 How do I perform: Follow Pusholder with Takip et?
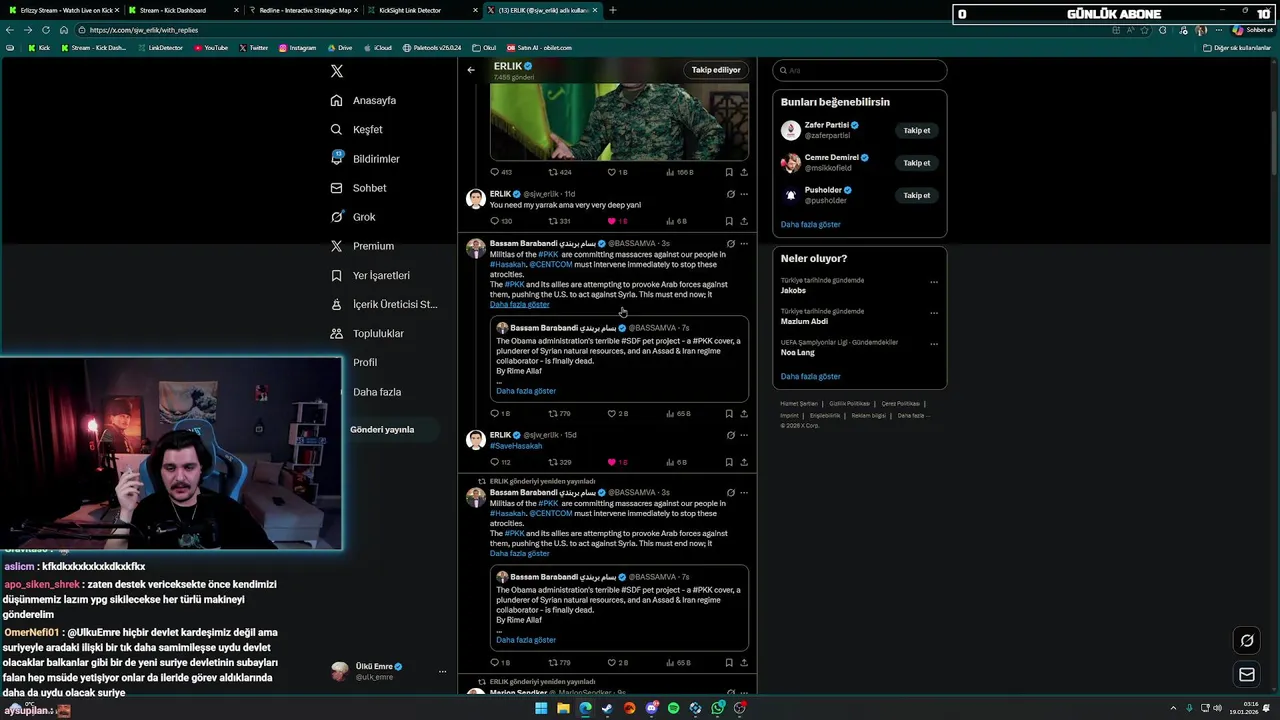click(x=917, y=195)
